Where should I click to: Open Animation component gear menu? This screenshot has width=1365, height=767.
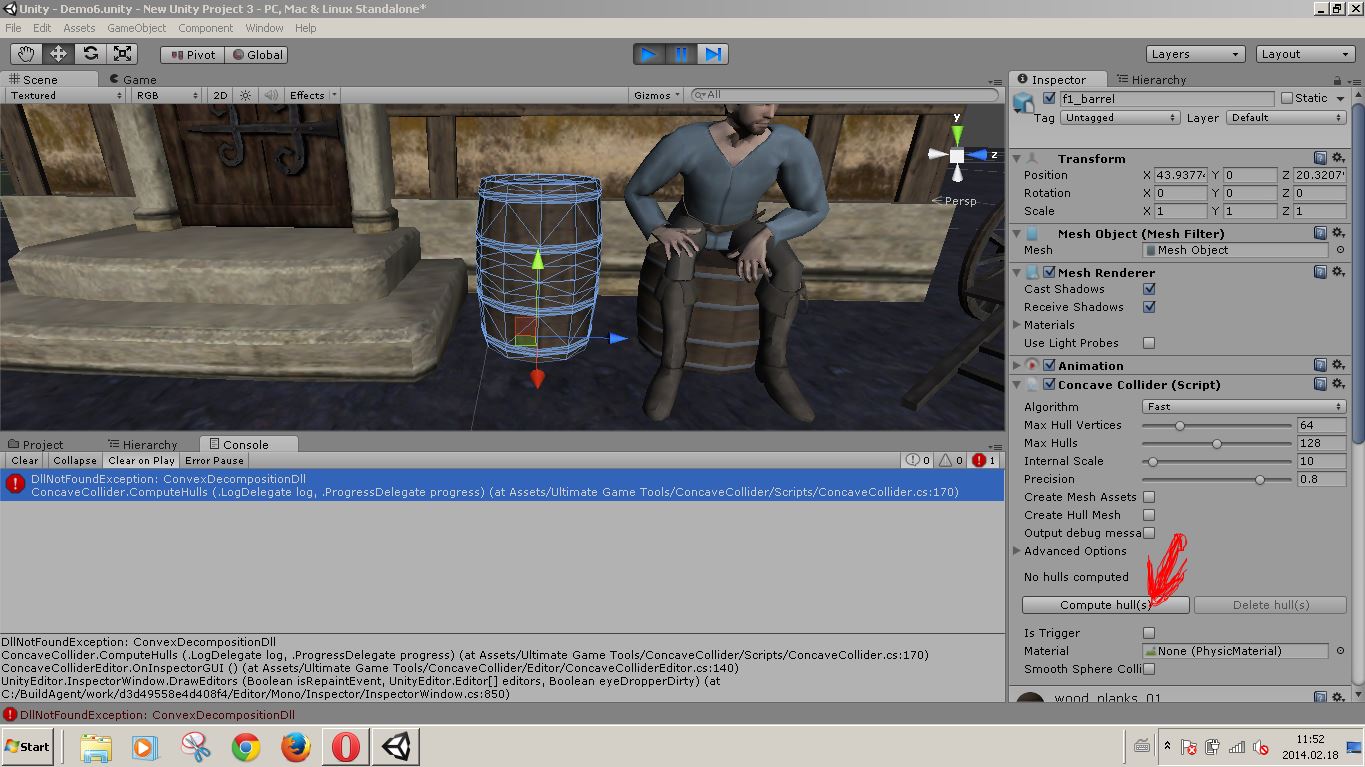click(x=1338, y=366)
